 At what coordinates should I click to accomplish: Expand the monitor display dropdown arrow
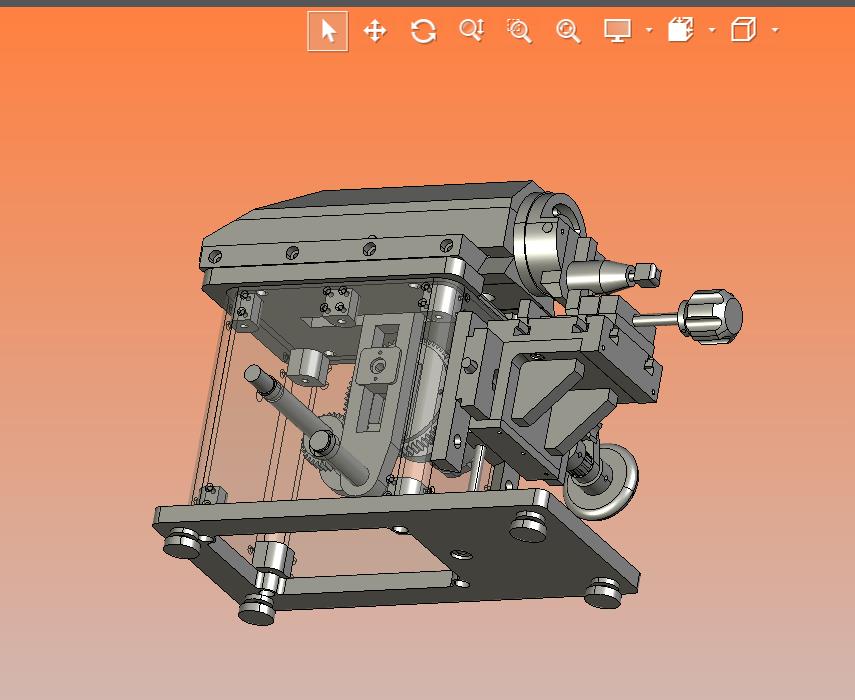click(649, 30)
